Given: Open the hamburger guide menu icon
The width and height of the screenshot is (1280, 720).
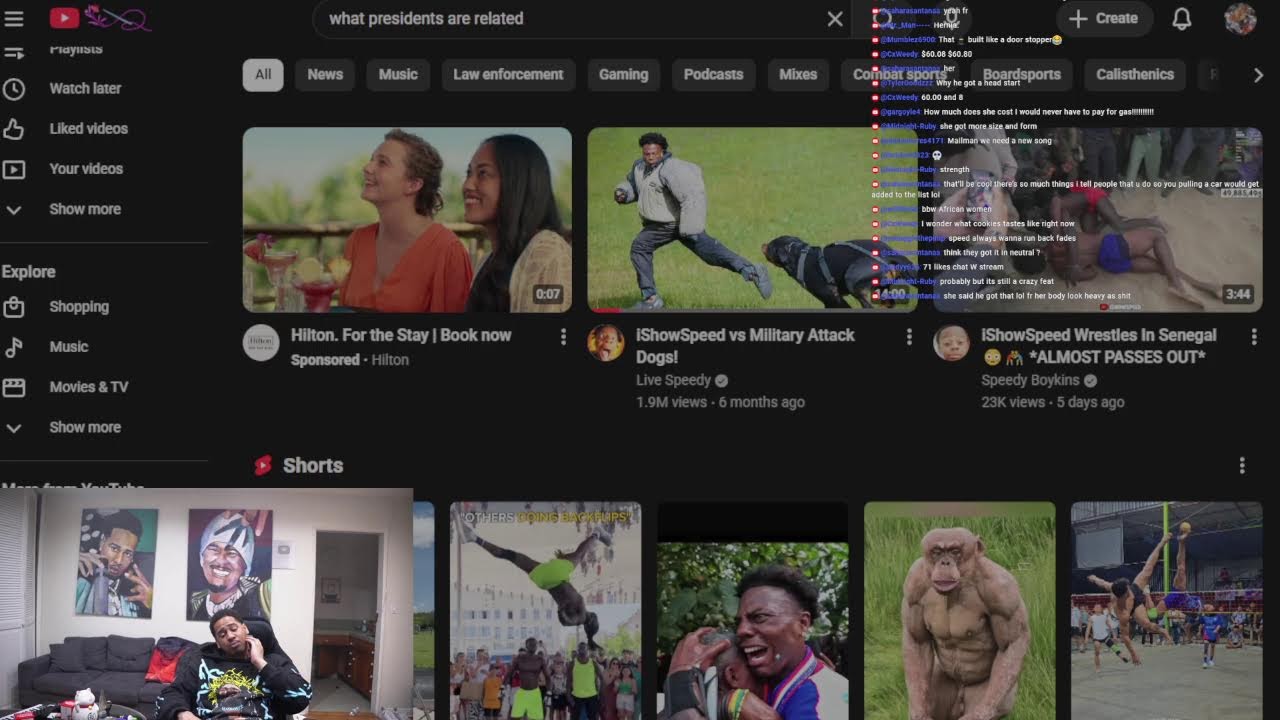Looking at the screenshot, I should point(14,18).
